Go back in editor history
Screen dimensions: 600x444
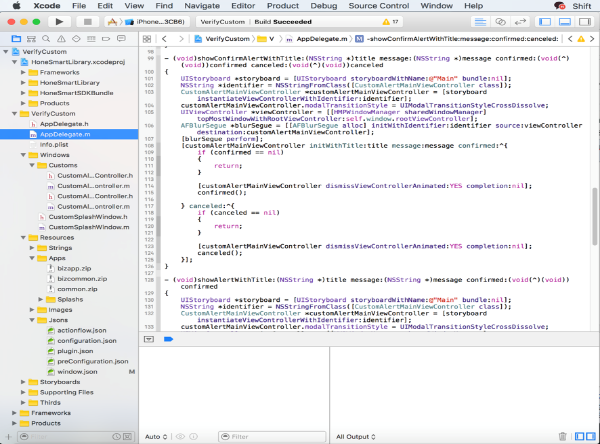(165, 39)
